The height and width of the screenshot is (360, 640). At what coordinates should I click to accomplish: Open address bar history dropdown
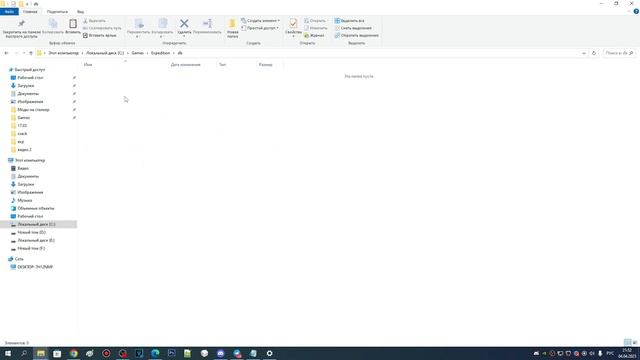[x=584, y=53]
